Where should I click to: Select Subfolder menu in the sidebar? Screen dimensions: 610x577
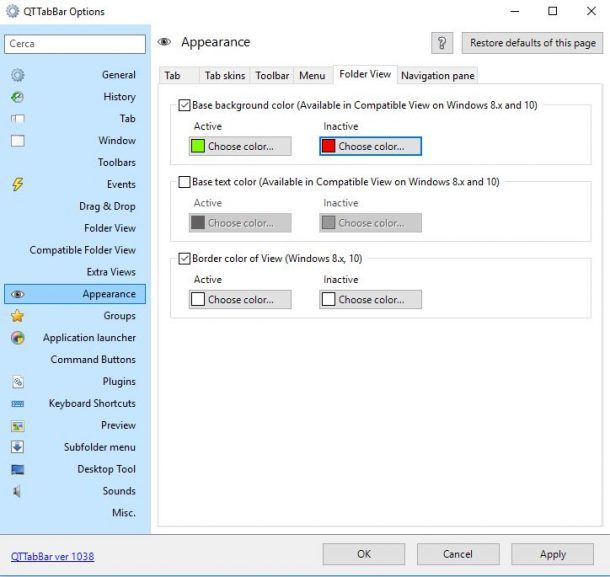pos(75,447)
